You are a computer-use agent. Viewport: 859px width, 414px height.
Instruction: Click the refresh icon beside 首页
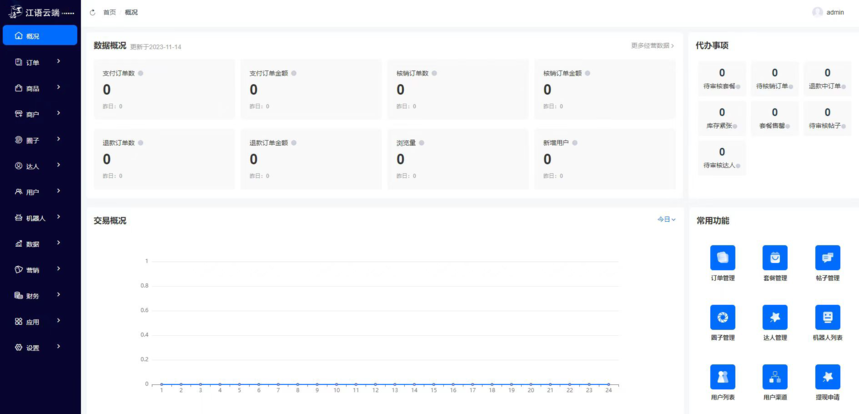tap(93, 12)
